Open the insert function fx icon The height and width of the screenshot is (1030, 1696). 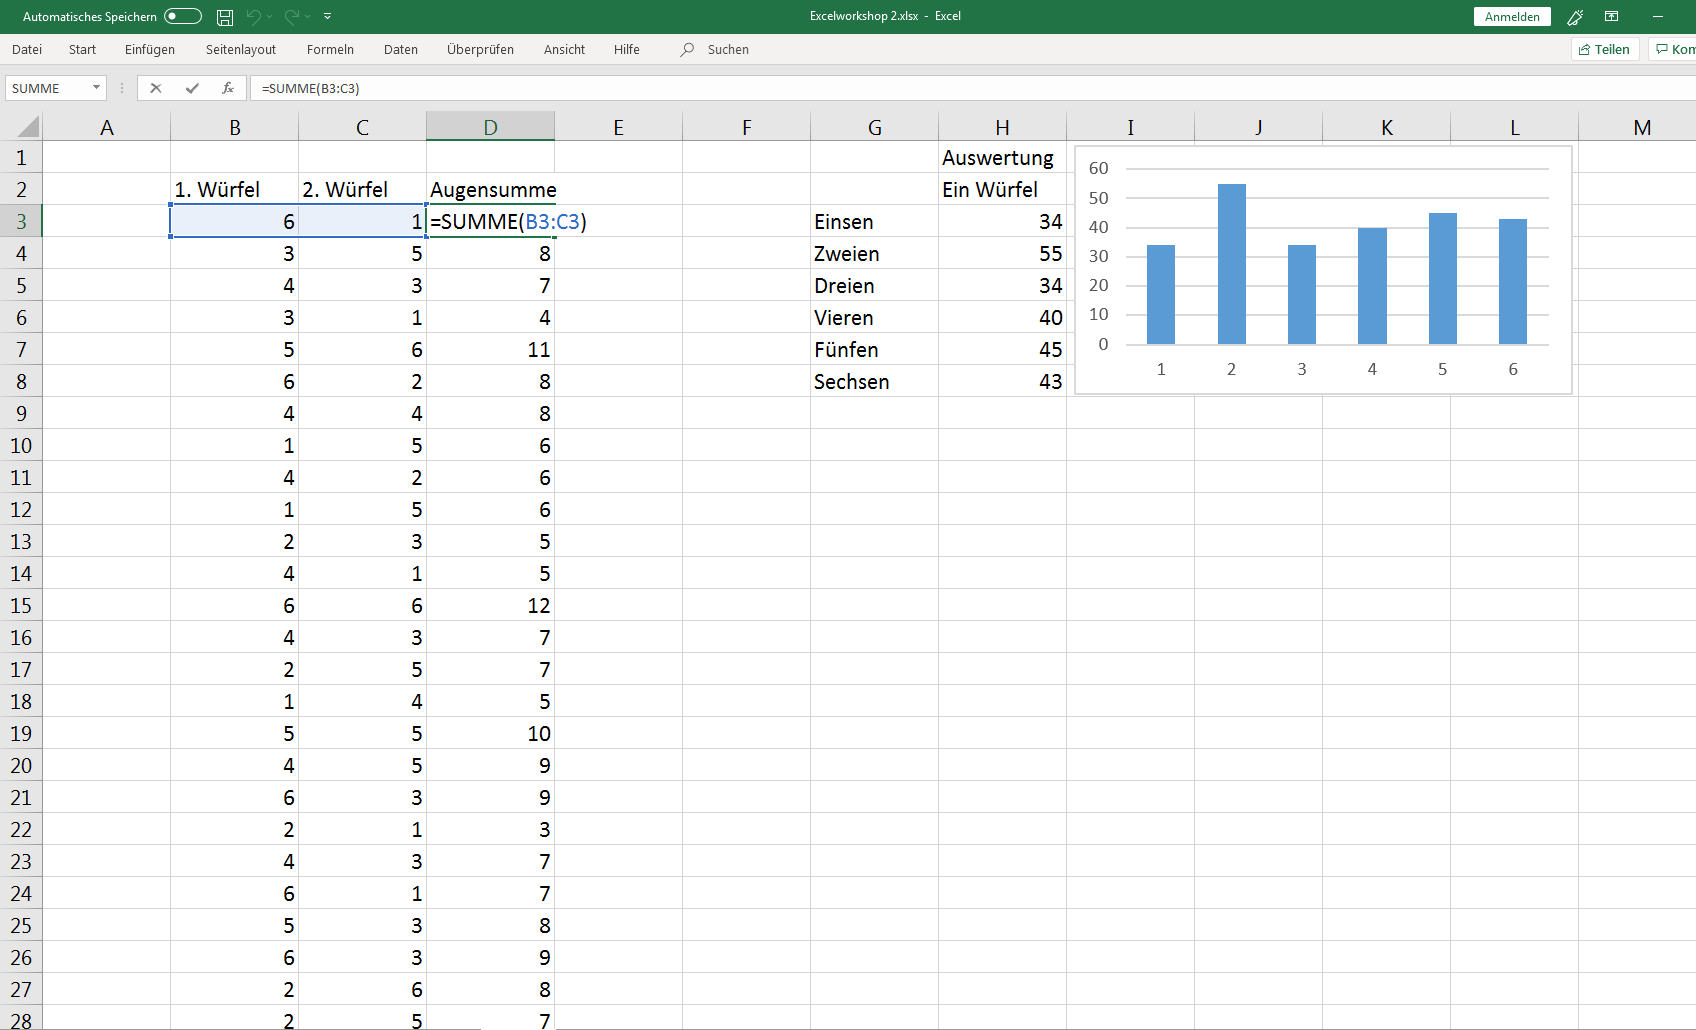tap(228, 88)
